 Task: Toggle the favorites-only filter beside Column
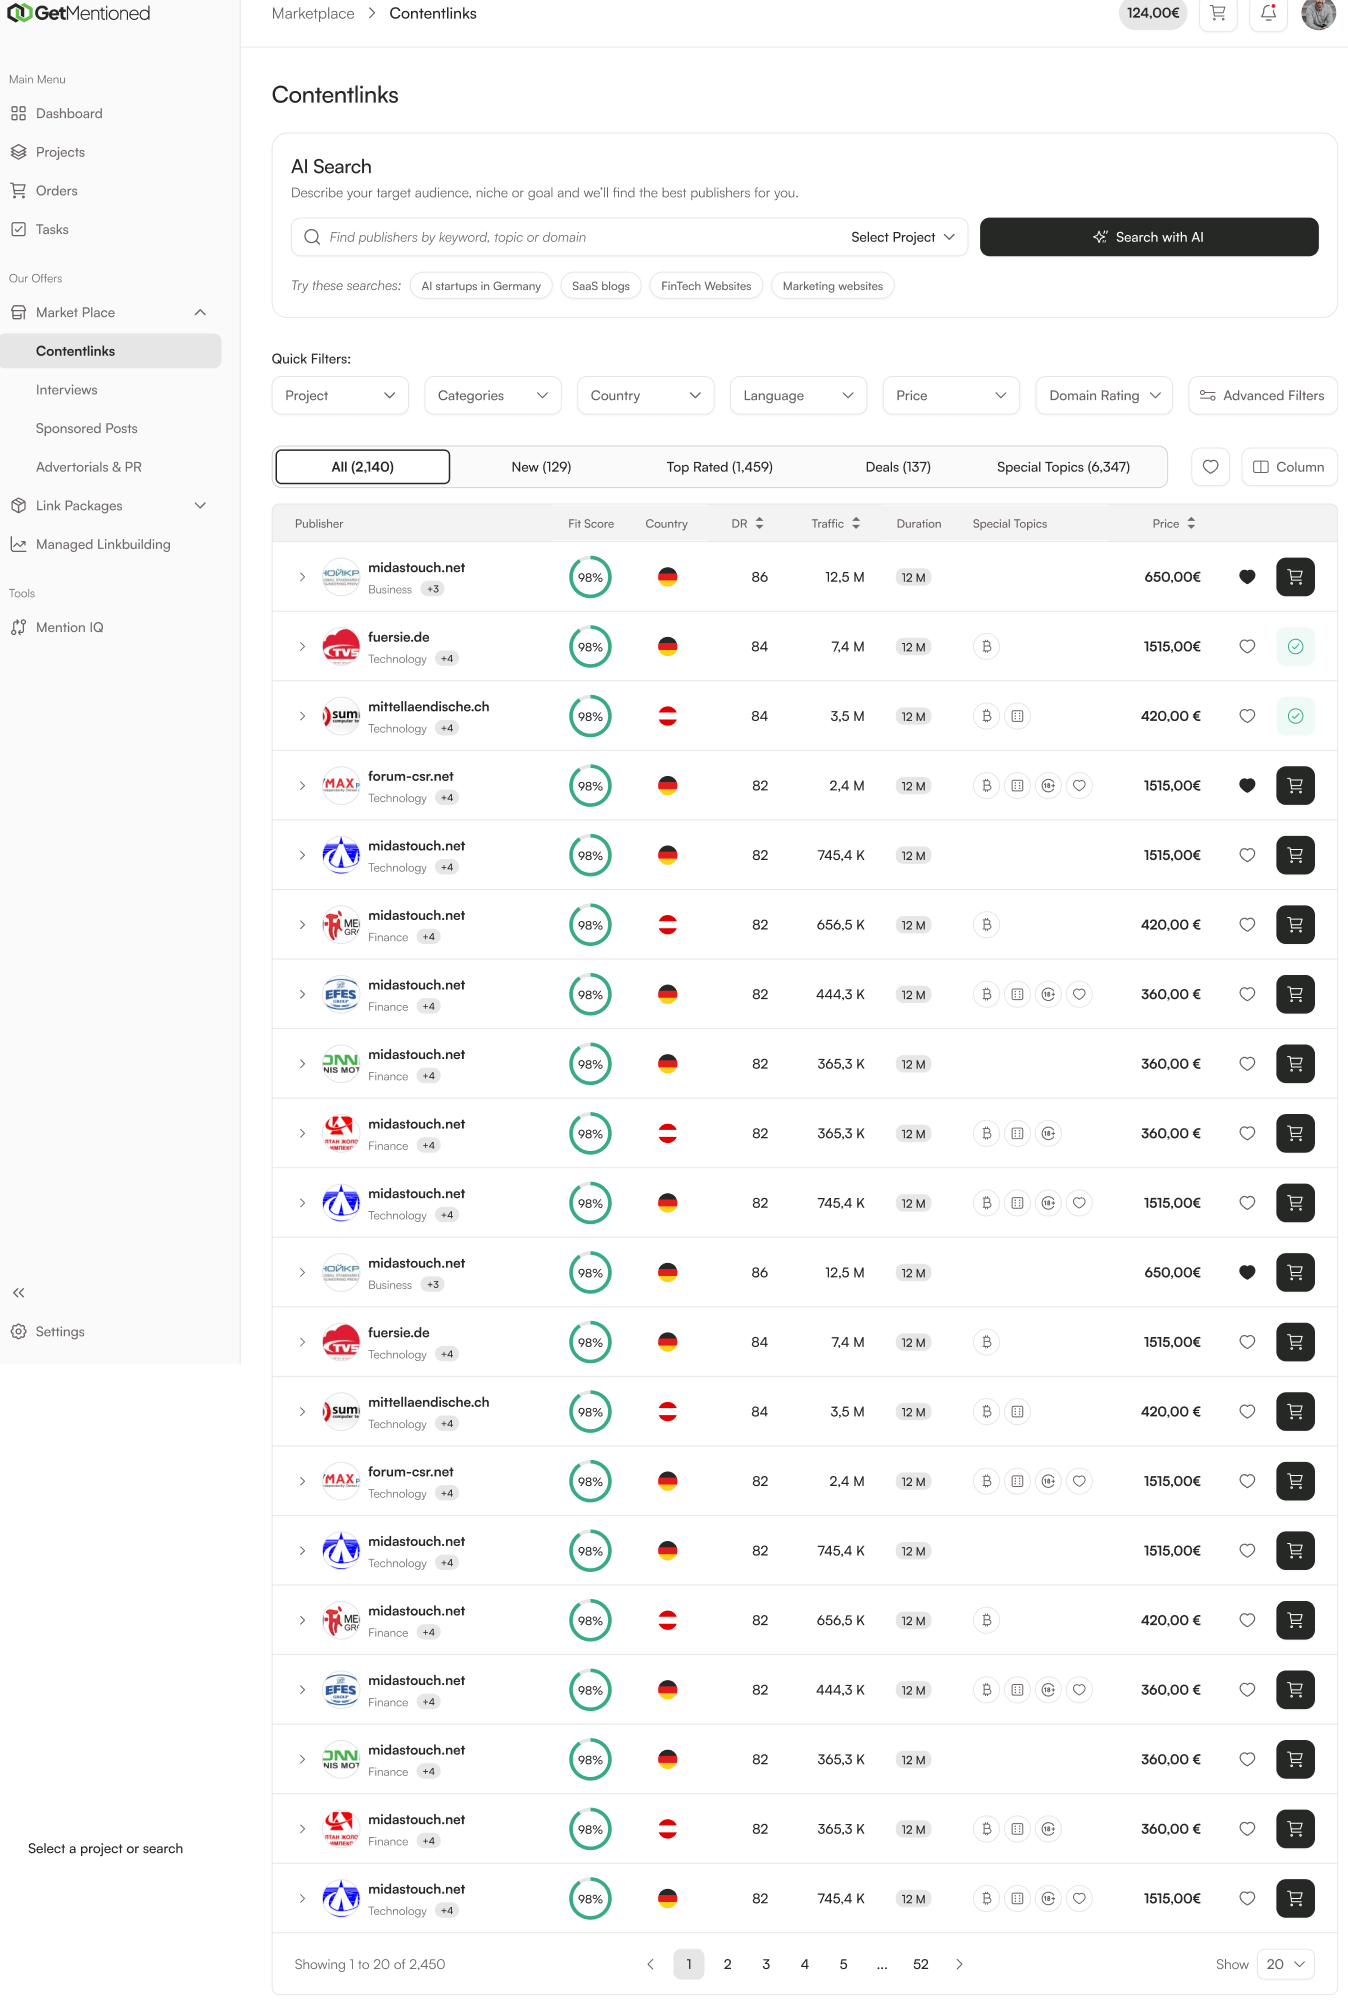coord(1210,467)
